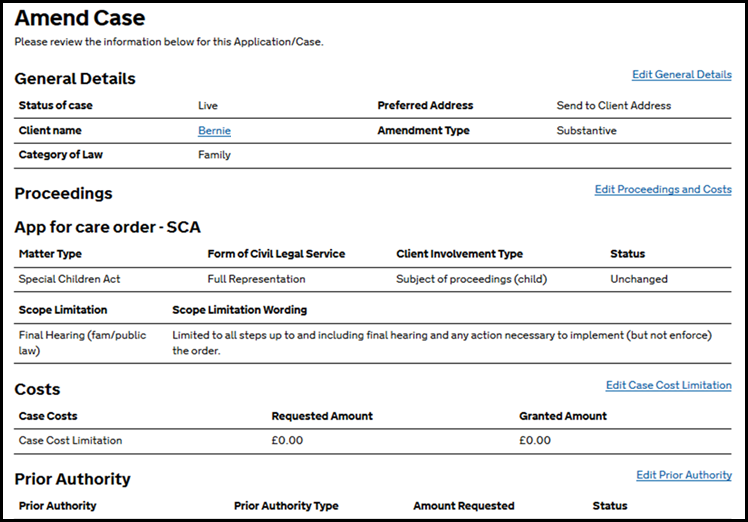
Task: Click the Live case status value
Action: pos(208,106)
